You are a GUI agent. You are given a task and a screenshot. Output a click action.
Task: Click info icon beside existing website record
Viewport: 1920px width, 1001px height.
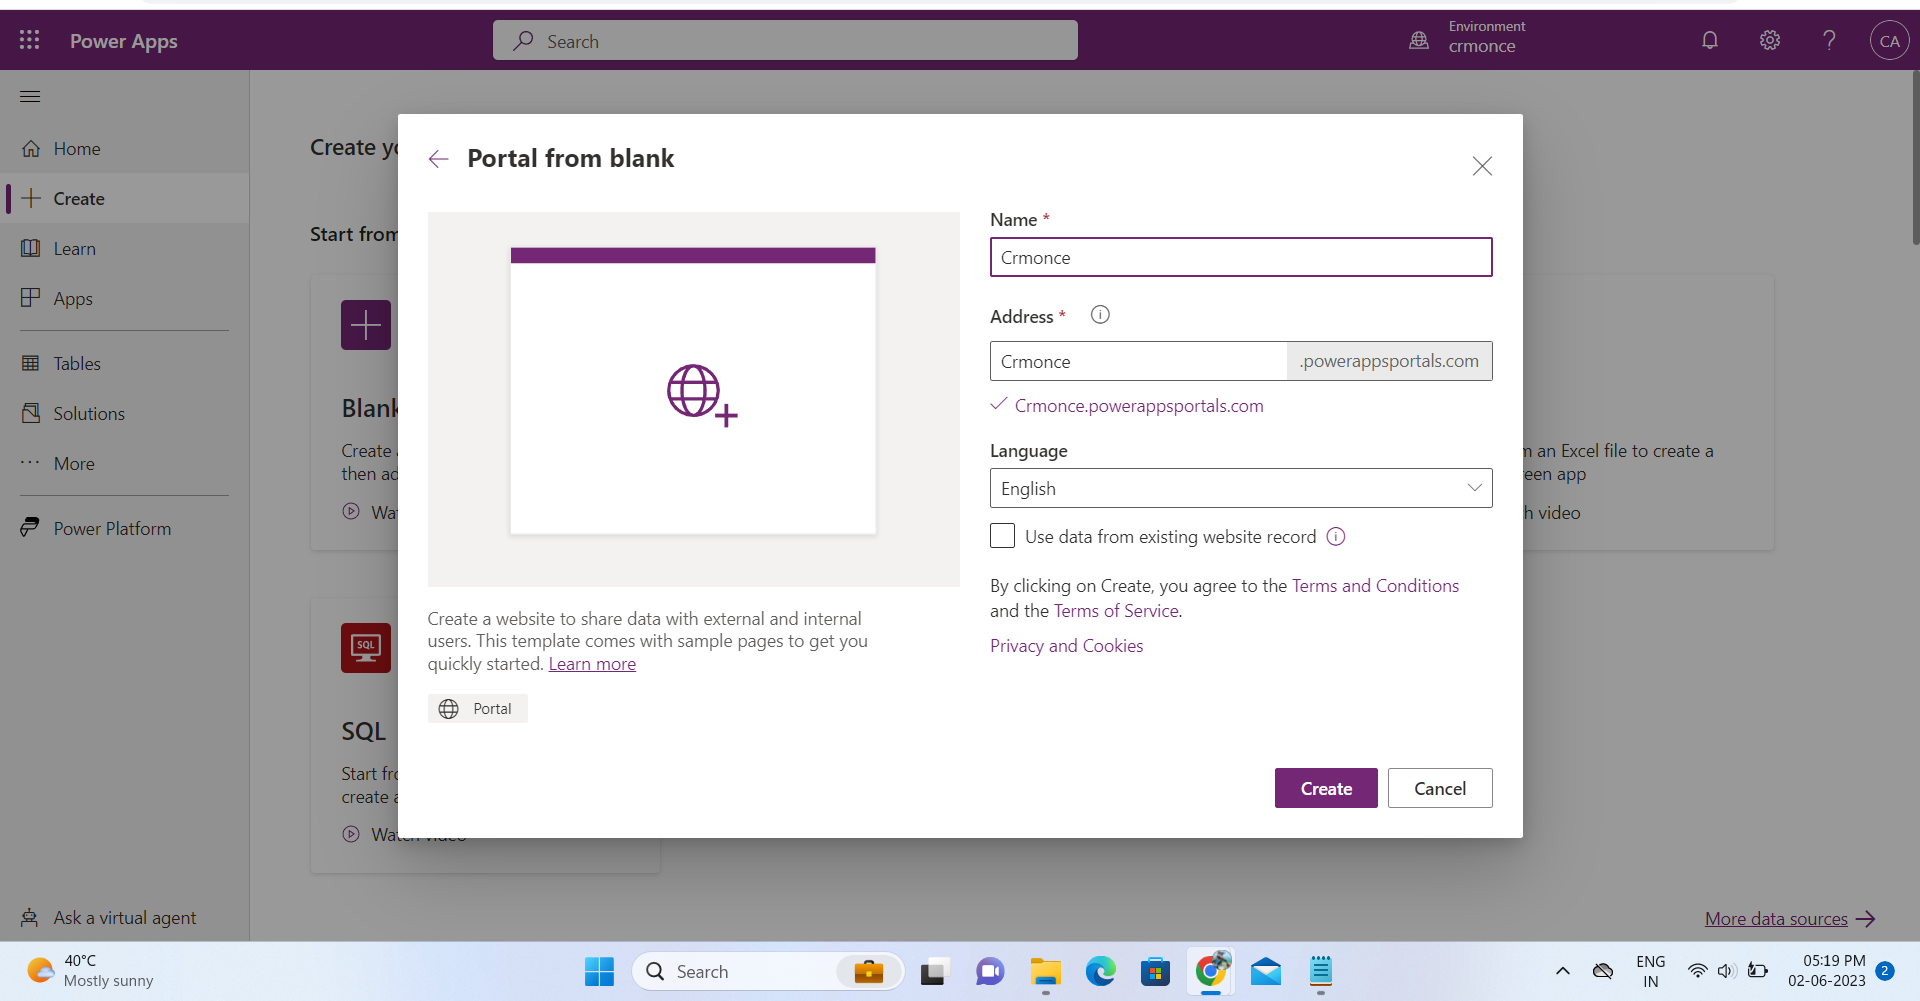pyautogui.click(x=1336, y=537)
